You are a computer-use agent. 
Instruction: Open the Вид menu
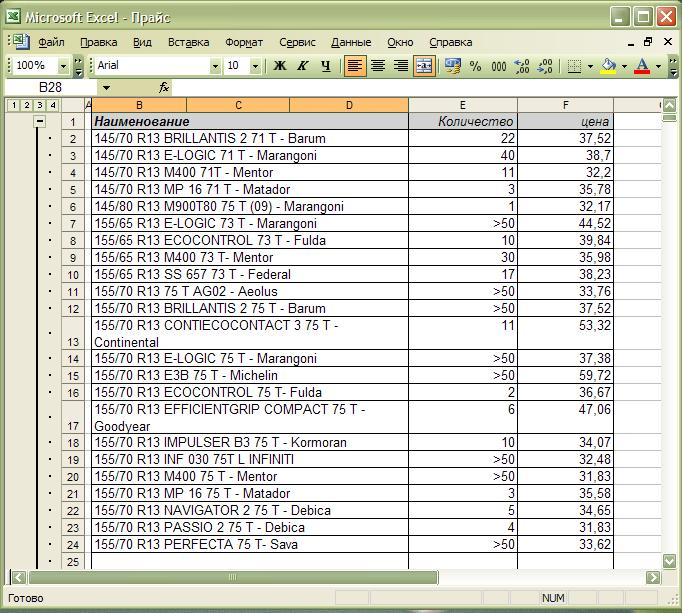point(142,42)
